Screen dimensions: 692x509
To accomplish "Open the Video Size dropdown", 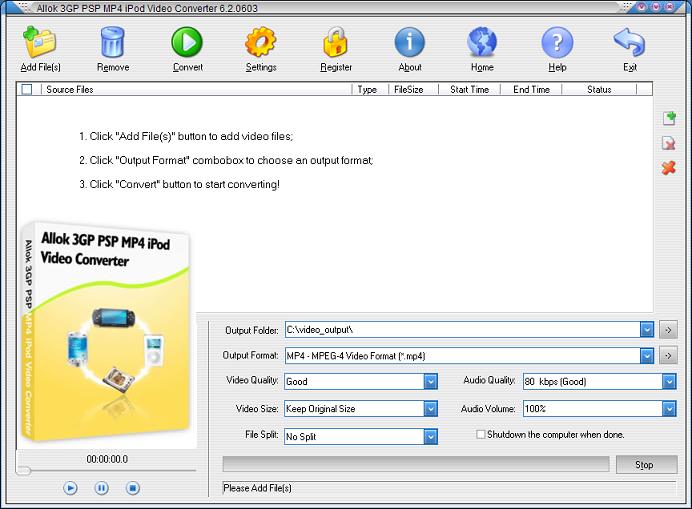I will tap(430, 409).
